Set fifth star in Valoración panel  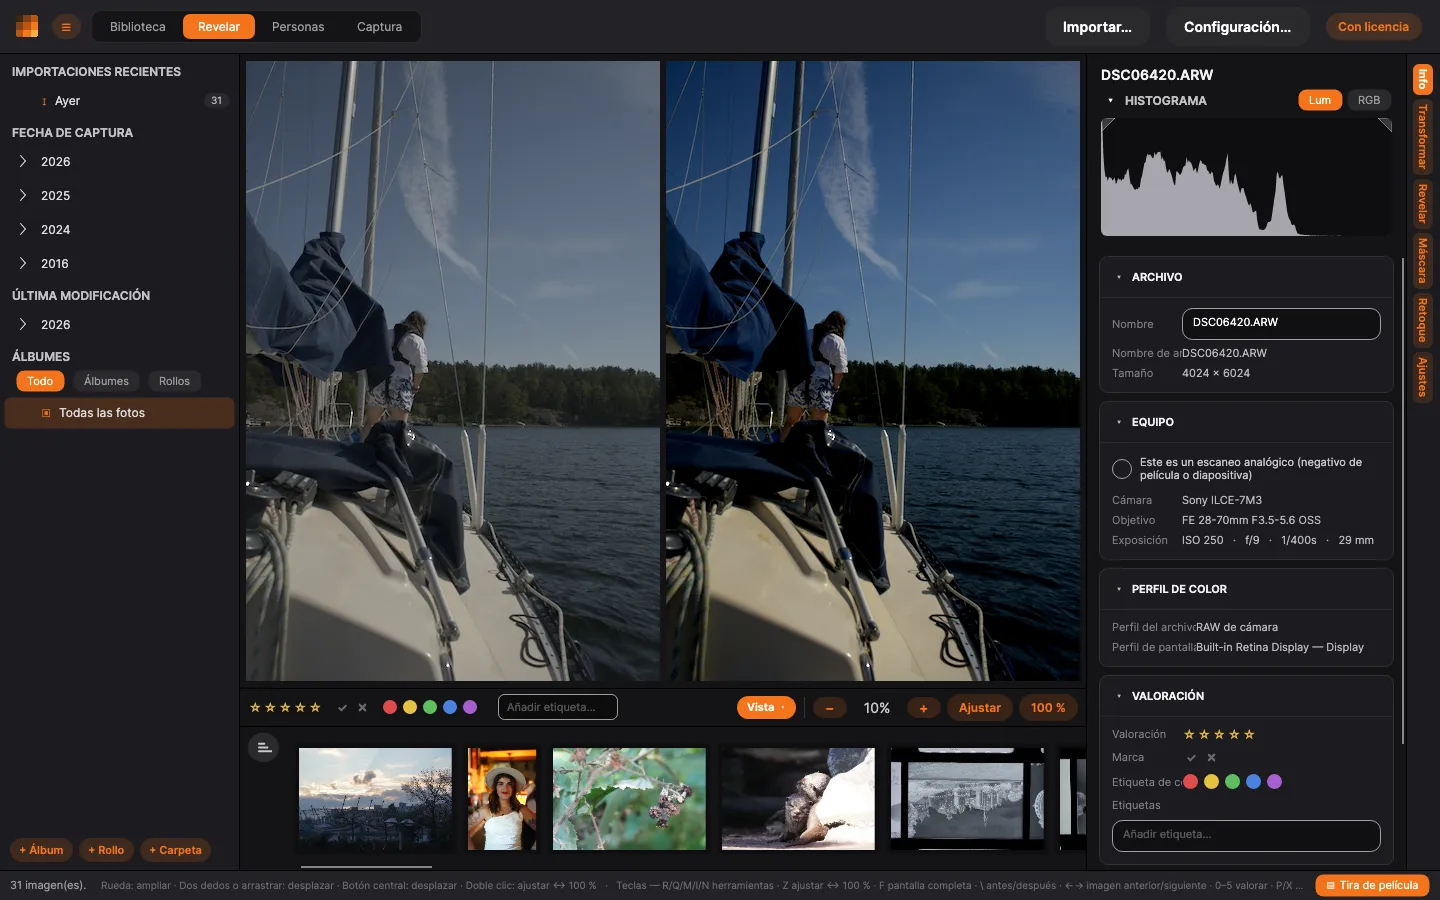(x=1249, y=734)
